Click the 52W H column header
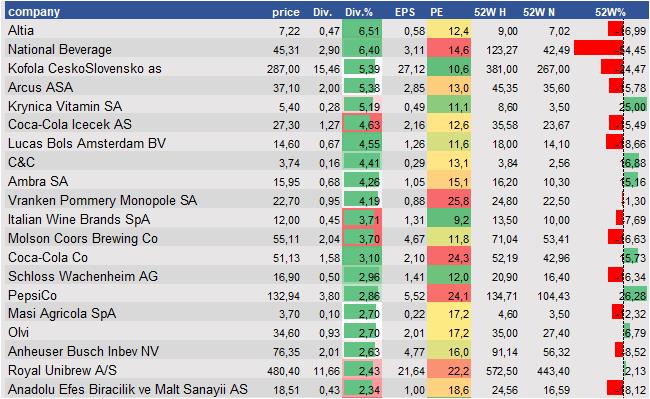650x399 pixels. (x=490, y=12)
